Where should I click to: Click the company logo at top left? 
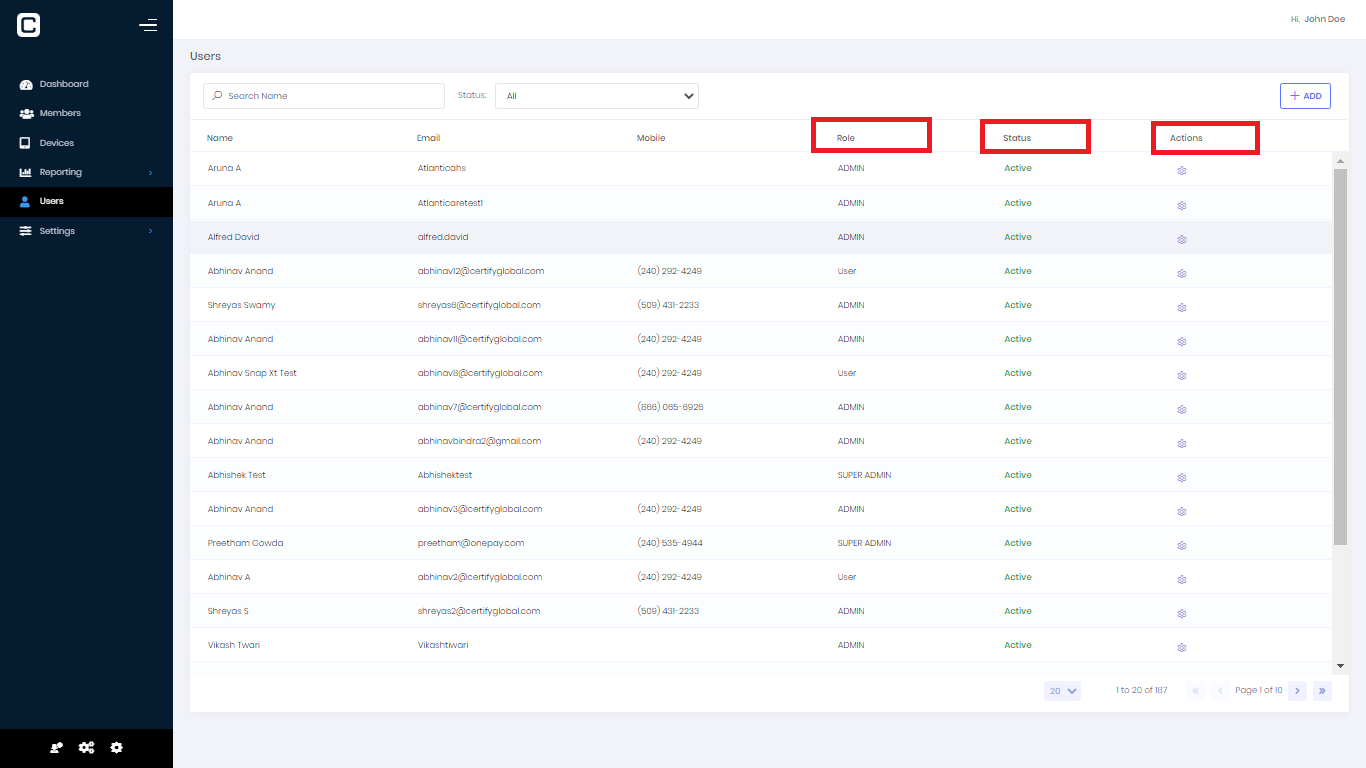[28, 24]
